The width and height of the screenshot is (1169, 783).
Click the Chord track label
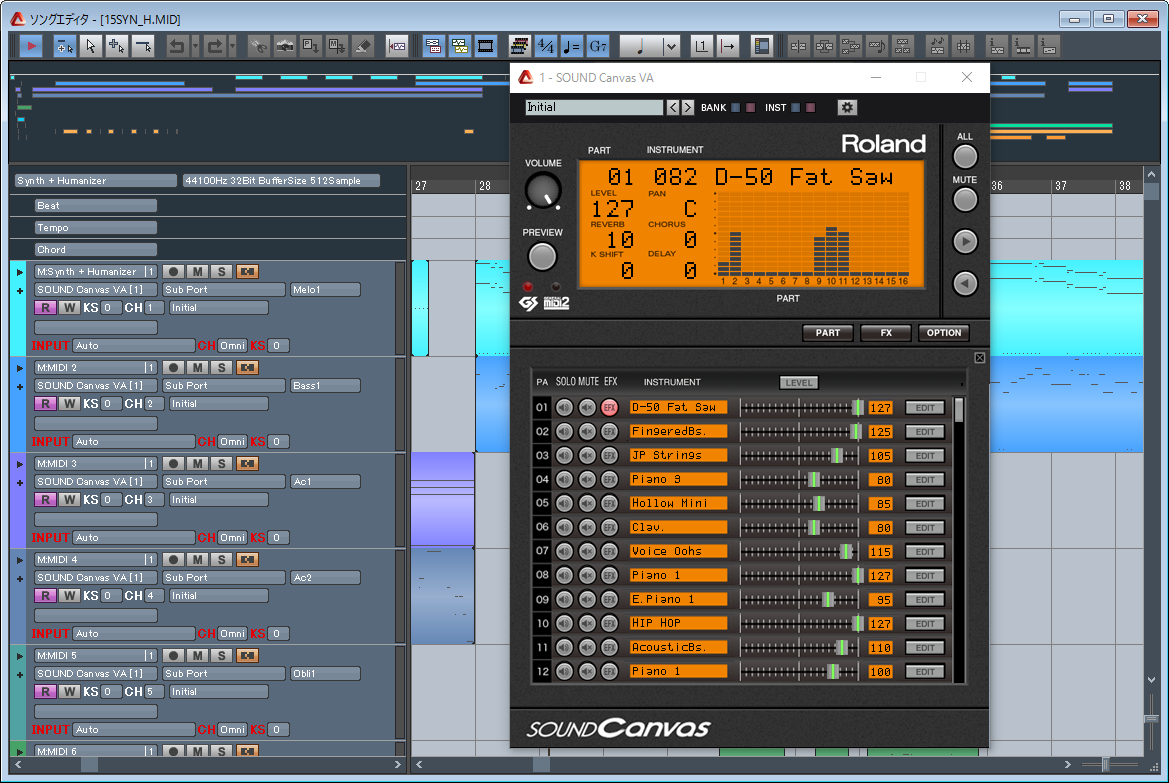[95, 250]
